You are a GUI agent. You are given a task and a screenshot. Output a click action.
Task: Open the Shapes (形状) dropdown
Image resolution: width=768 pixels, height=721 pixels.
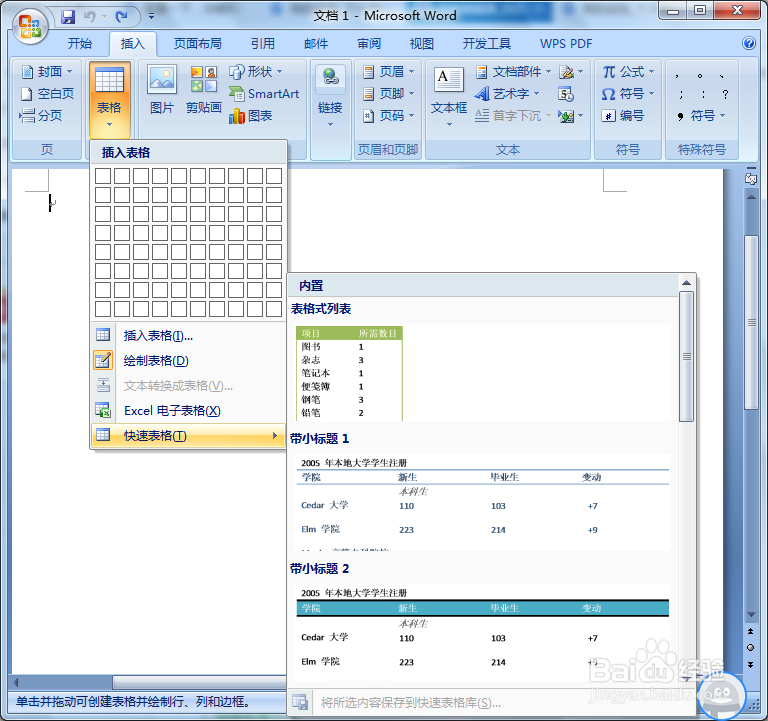[256, 72]
